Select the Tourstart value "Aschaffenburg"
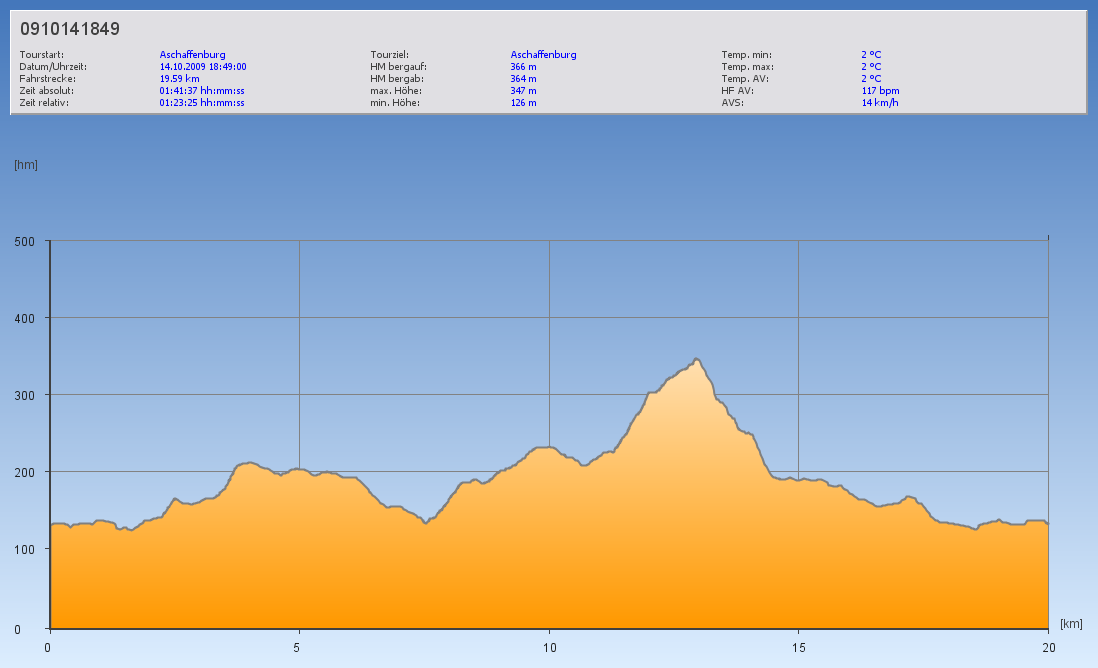The width and height of the screenshot is (1098, 668). tap(192, 55)
